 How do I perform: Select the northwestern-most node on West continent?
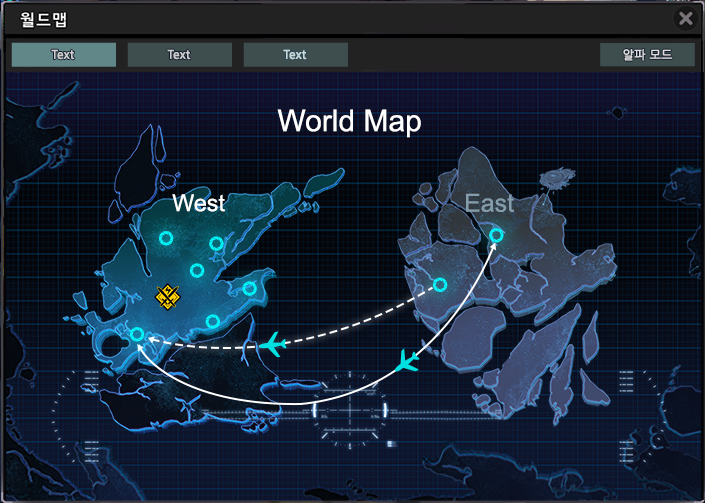tap(166, 239)
